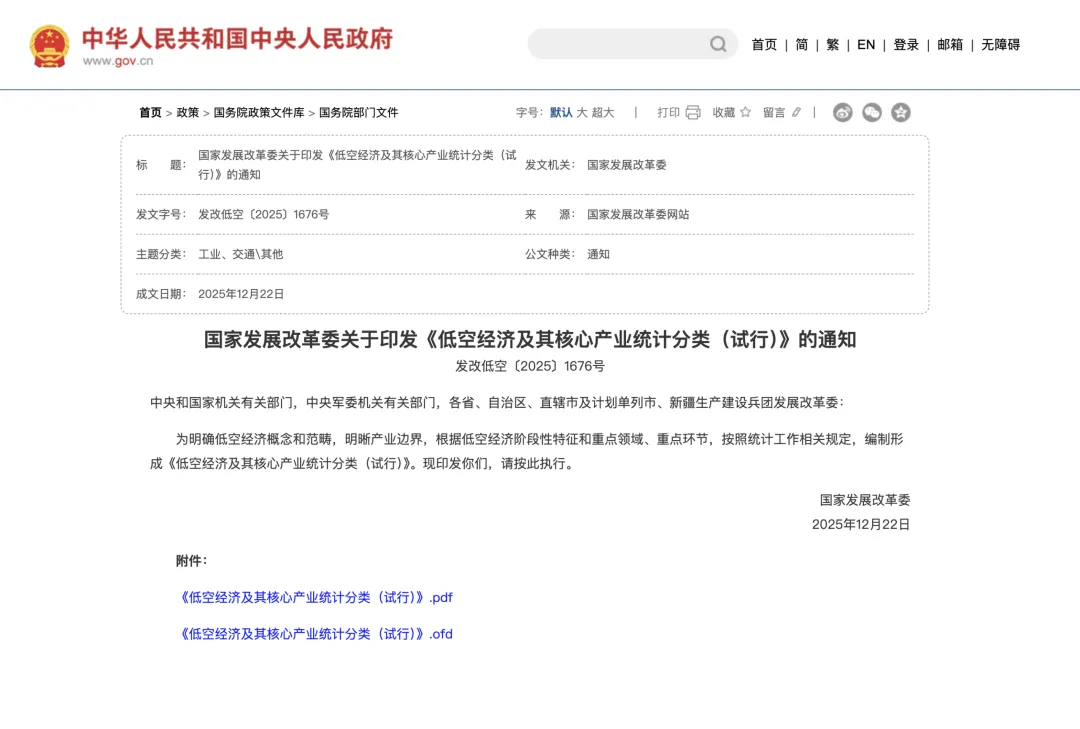This screenshot has height=729, width=1080.
Task: Select 大 font size
Action: tap(582, 112)
